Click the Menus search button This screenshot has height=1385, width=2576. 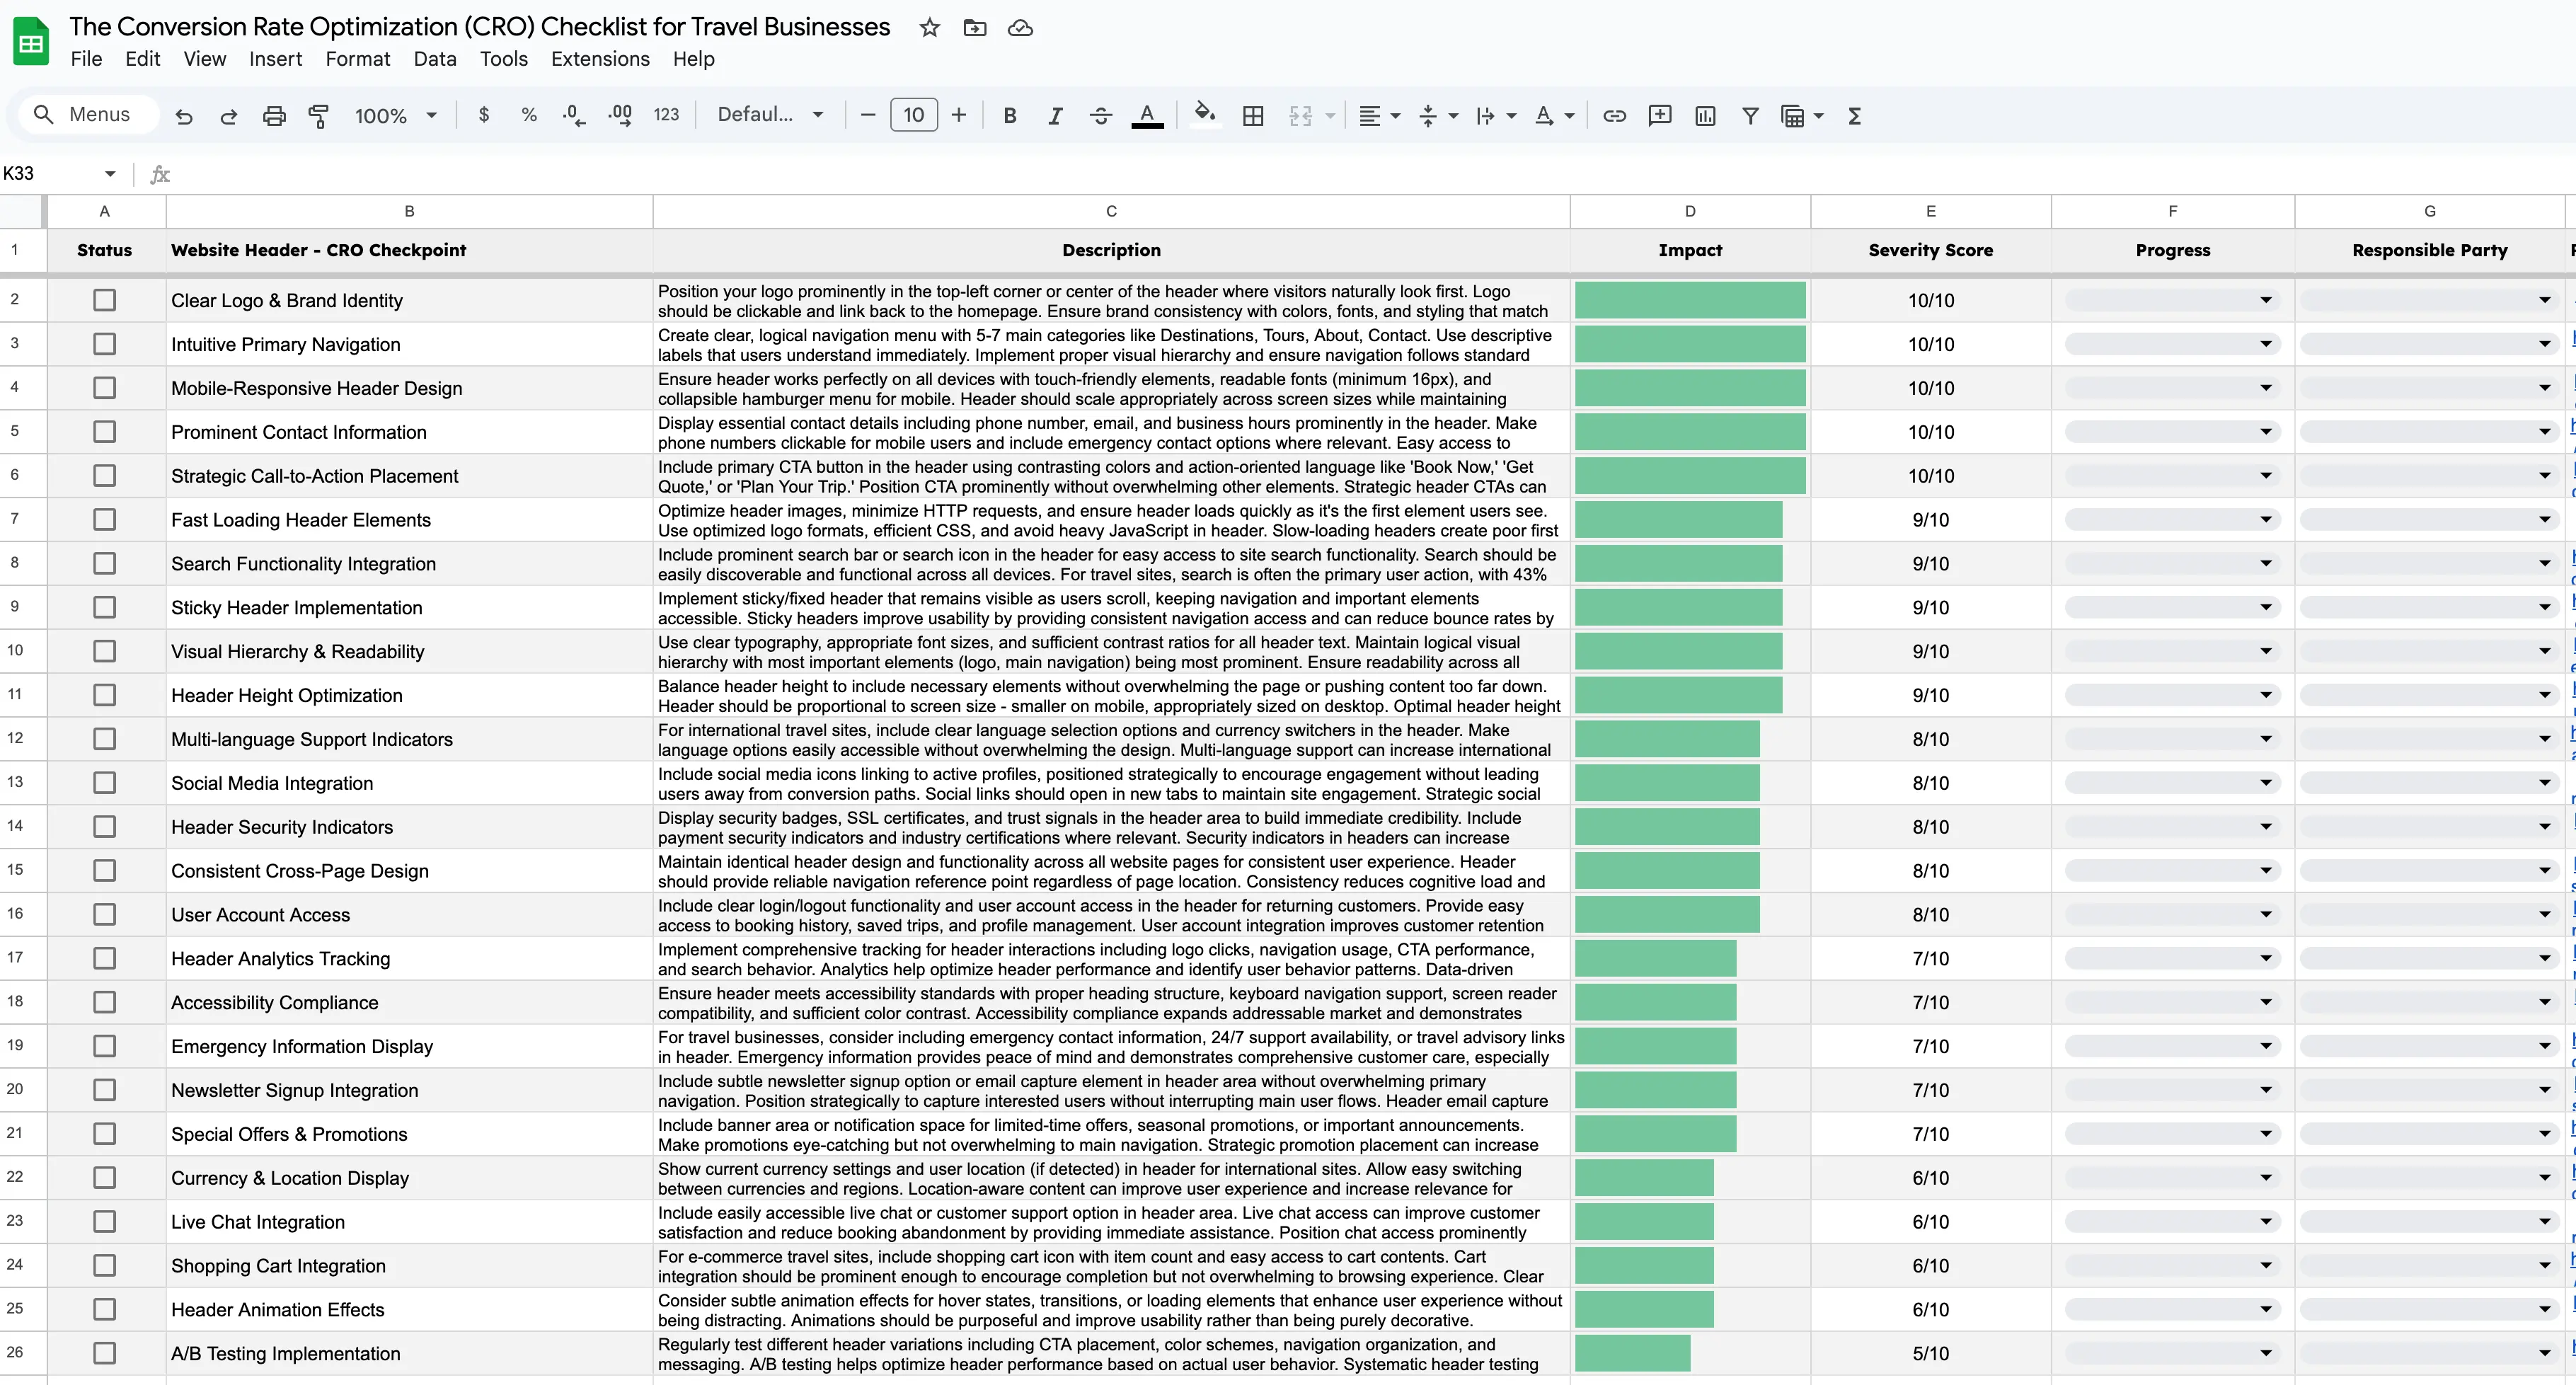(83, 115)
